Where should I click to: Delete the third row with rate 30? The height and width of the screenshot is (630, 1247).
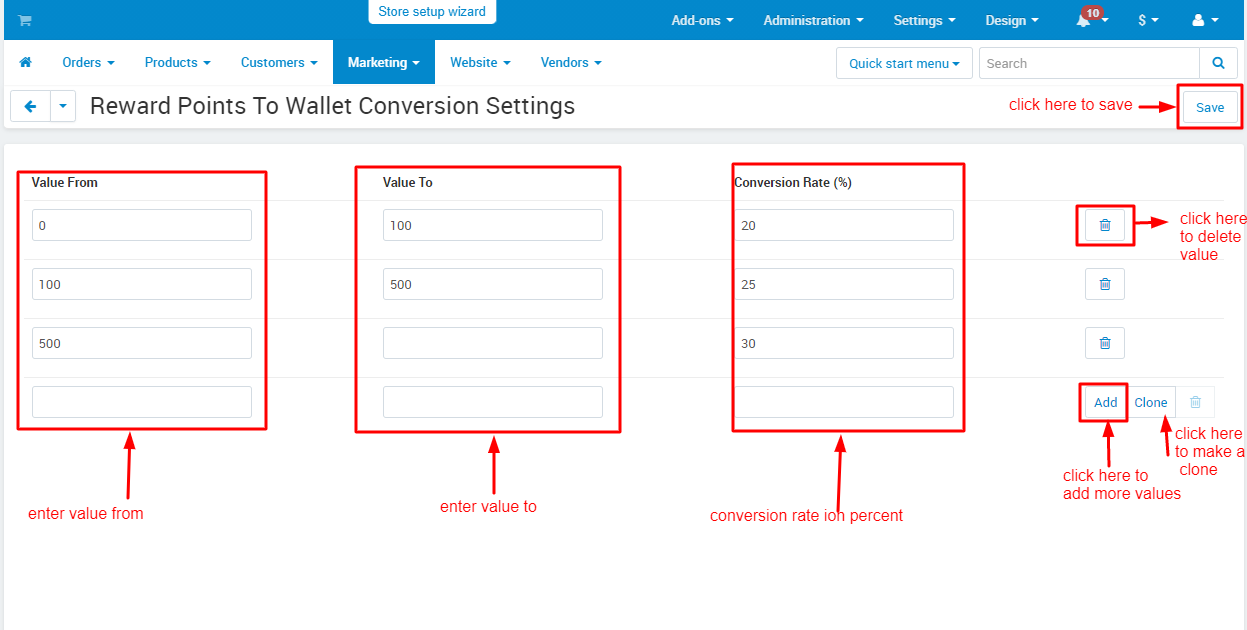(1104, 344)
